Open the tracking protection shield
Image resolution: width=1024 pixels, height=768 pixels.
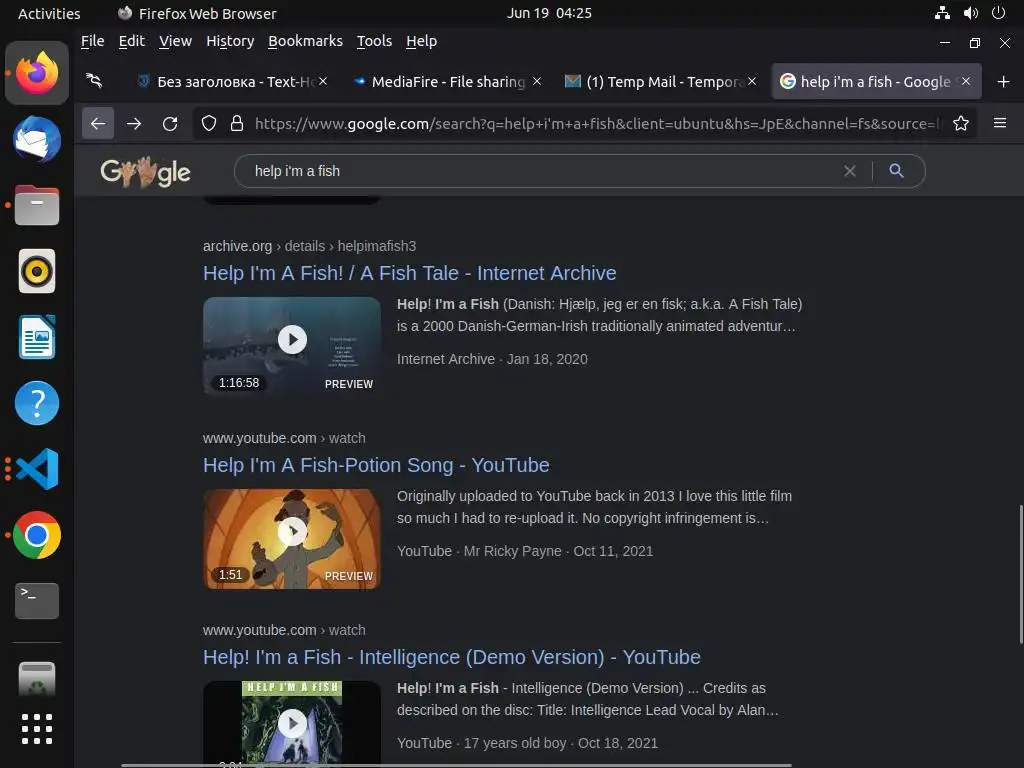point(209,123)
